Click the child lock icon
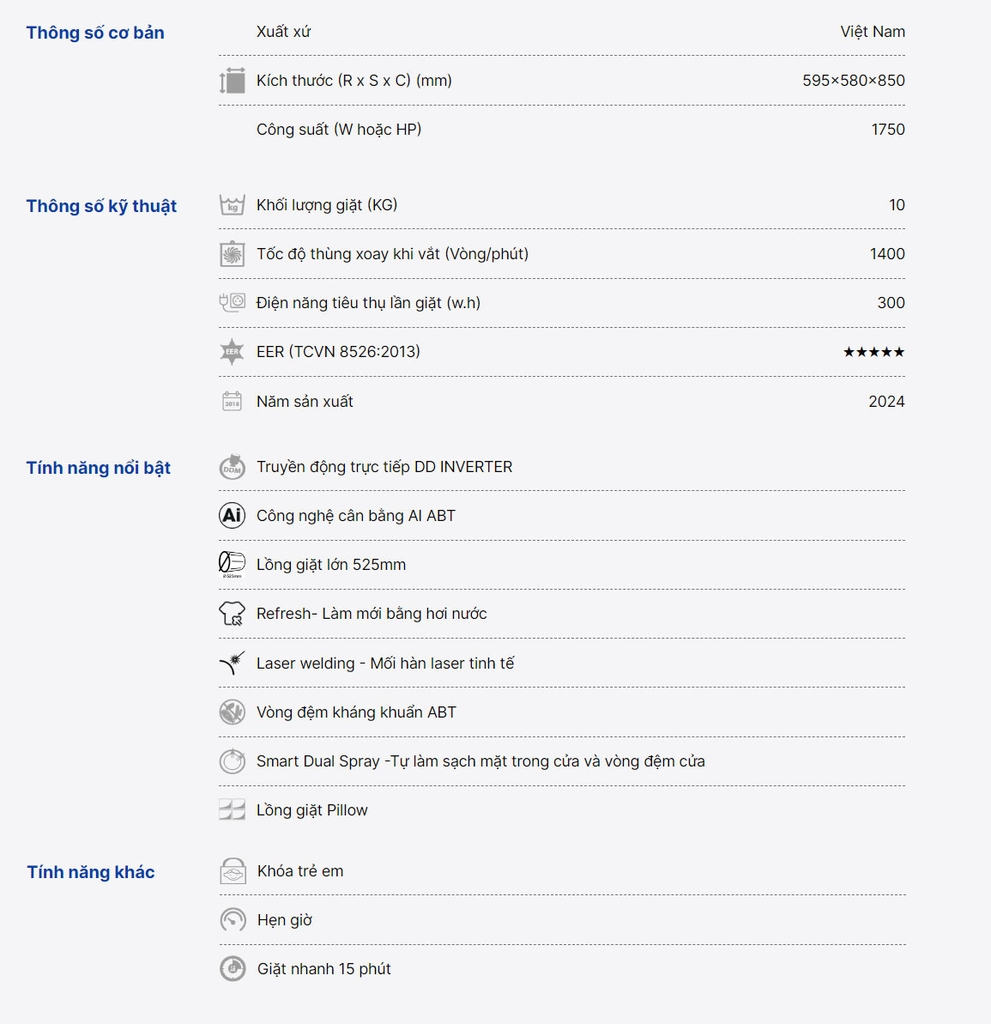 click(233, 871)
